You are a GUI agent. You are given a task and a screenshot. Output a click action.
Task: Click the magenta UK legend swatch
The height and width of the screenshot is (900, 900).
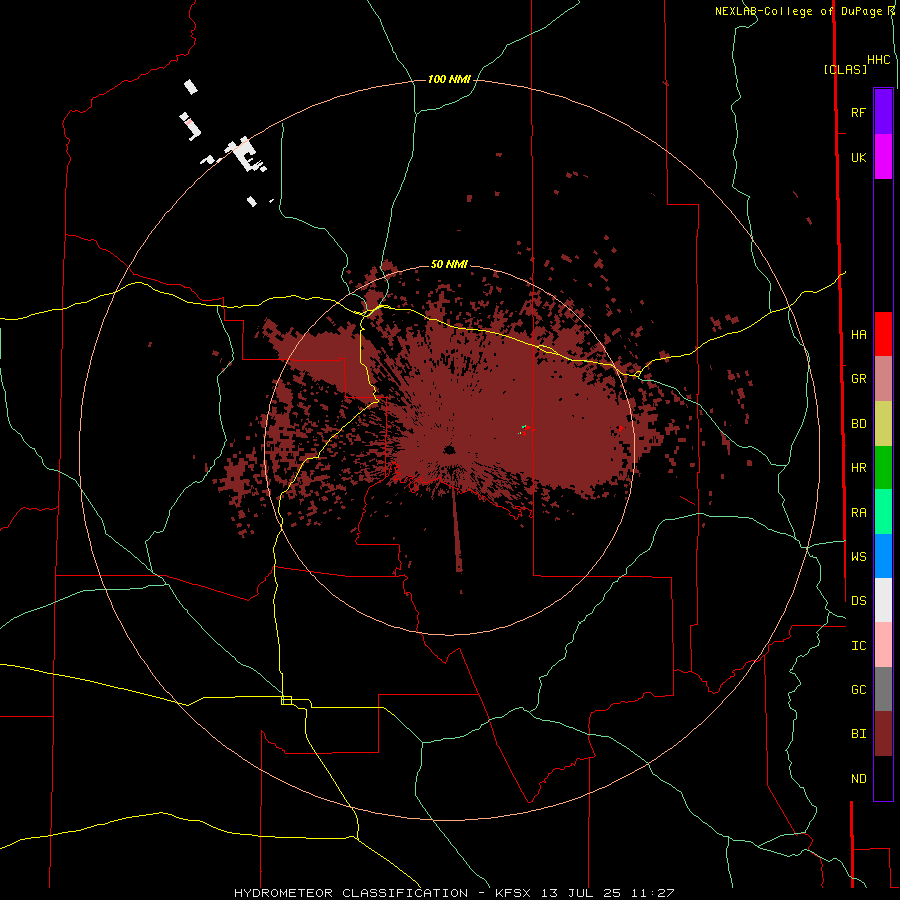tap(883, 157)
